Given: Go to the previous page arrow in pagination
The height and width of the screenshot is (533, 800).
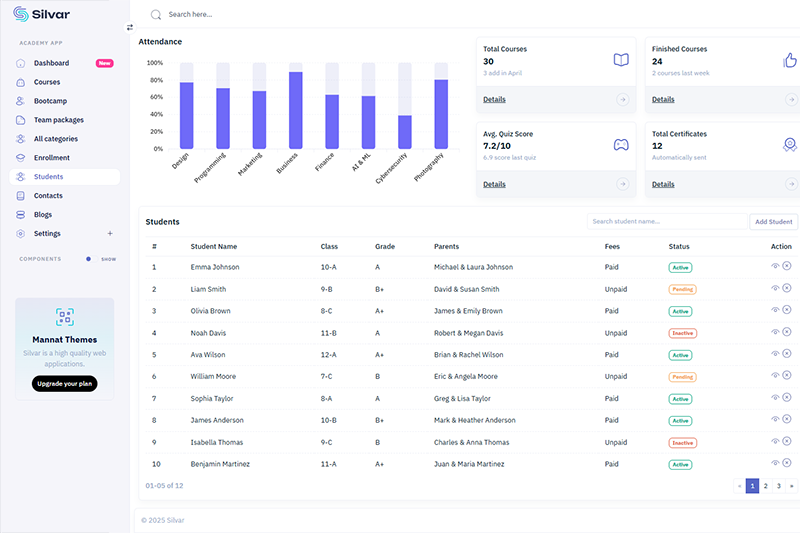Looking at the screenshot, I should pyautogui.click(x=740, y=486).
